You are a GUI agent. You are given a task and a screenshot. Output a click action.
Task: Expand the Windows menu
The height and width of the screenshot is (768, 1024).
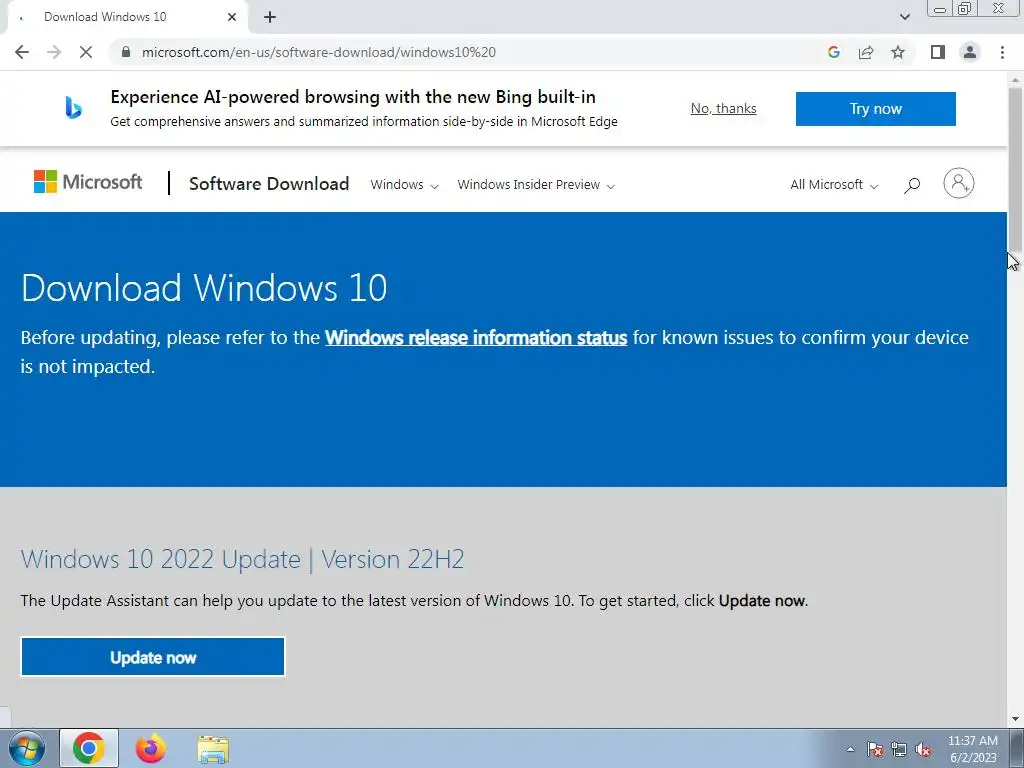coord(404,185)
